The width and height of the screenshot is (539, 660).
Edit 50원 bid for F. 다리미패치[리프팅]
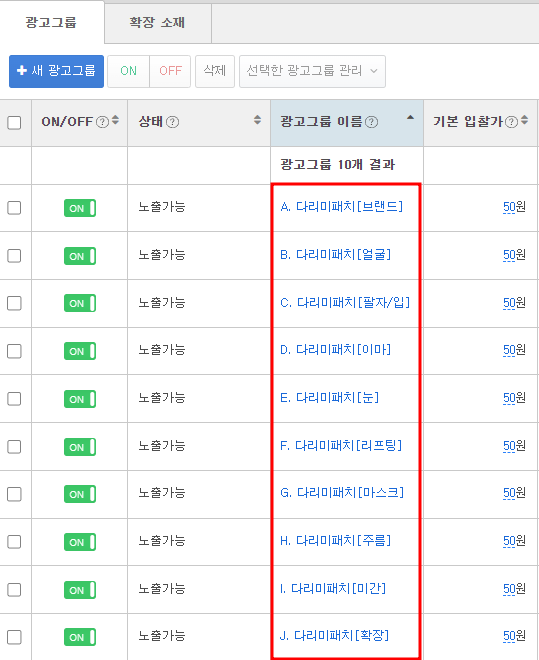coord(514,446)
